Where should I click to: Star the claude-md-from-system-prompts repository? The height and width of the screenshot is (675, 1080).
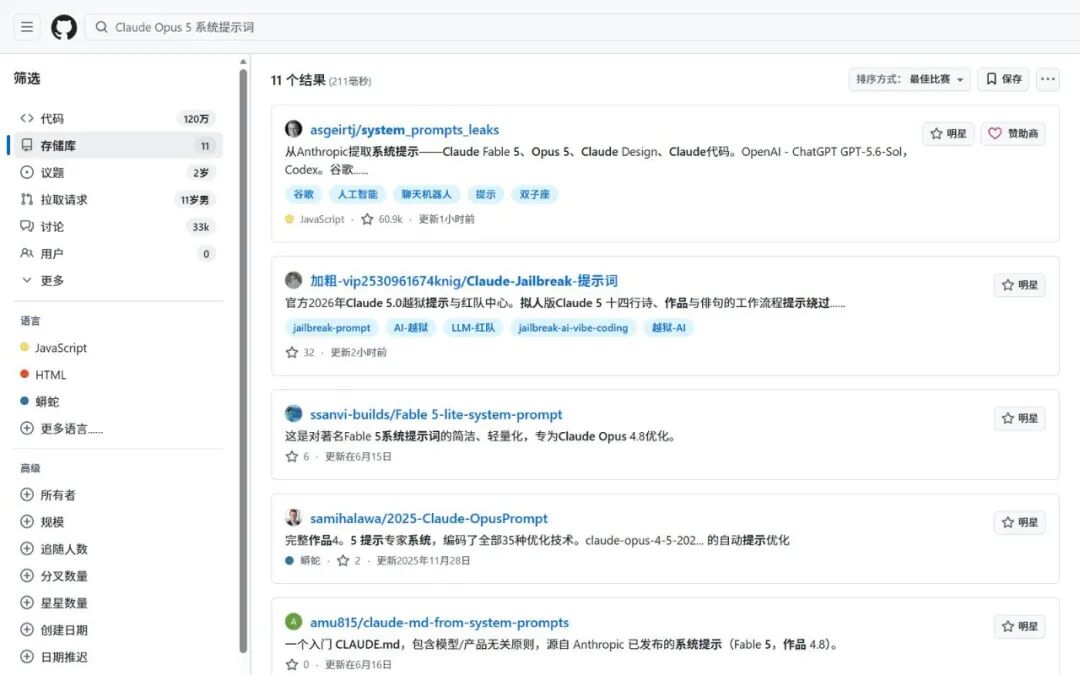(x=1019, y=626)
